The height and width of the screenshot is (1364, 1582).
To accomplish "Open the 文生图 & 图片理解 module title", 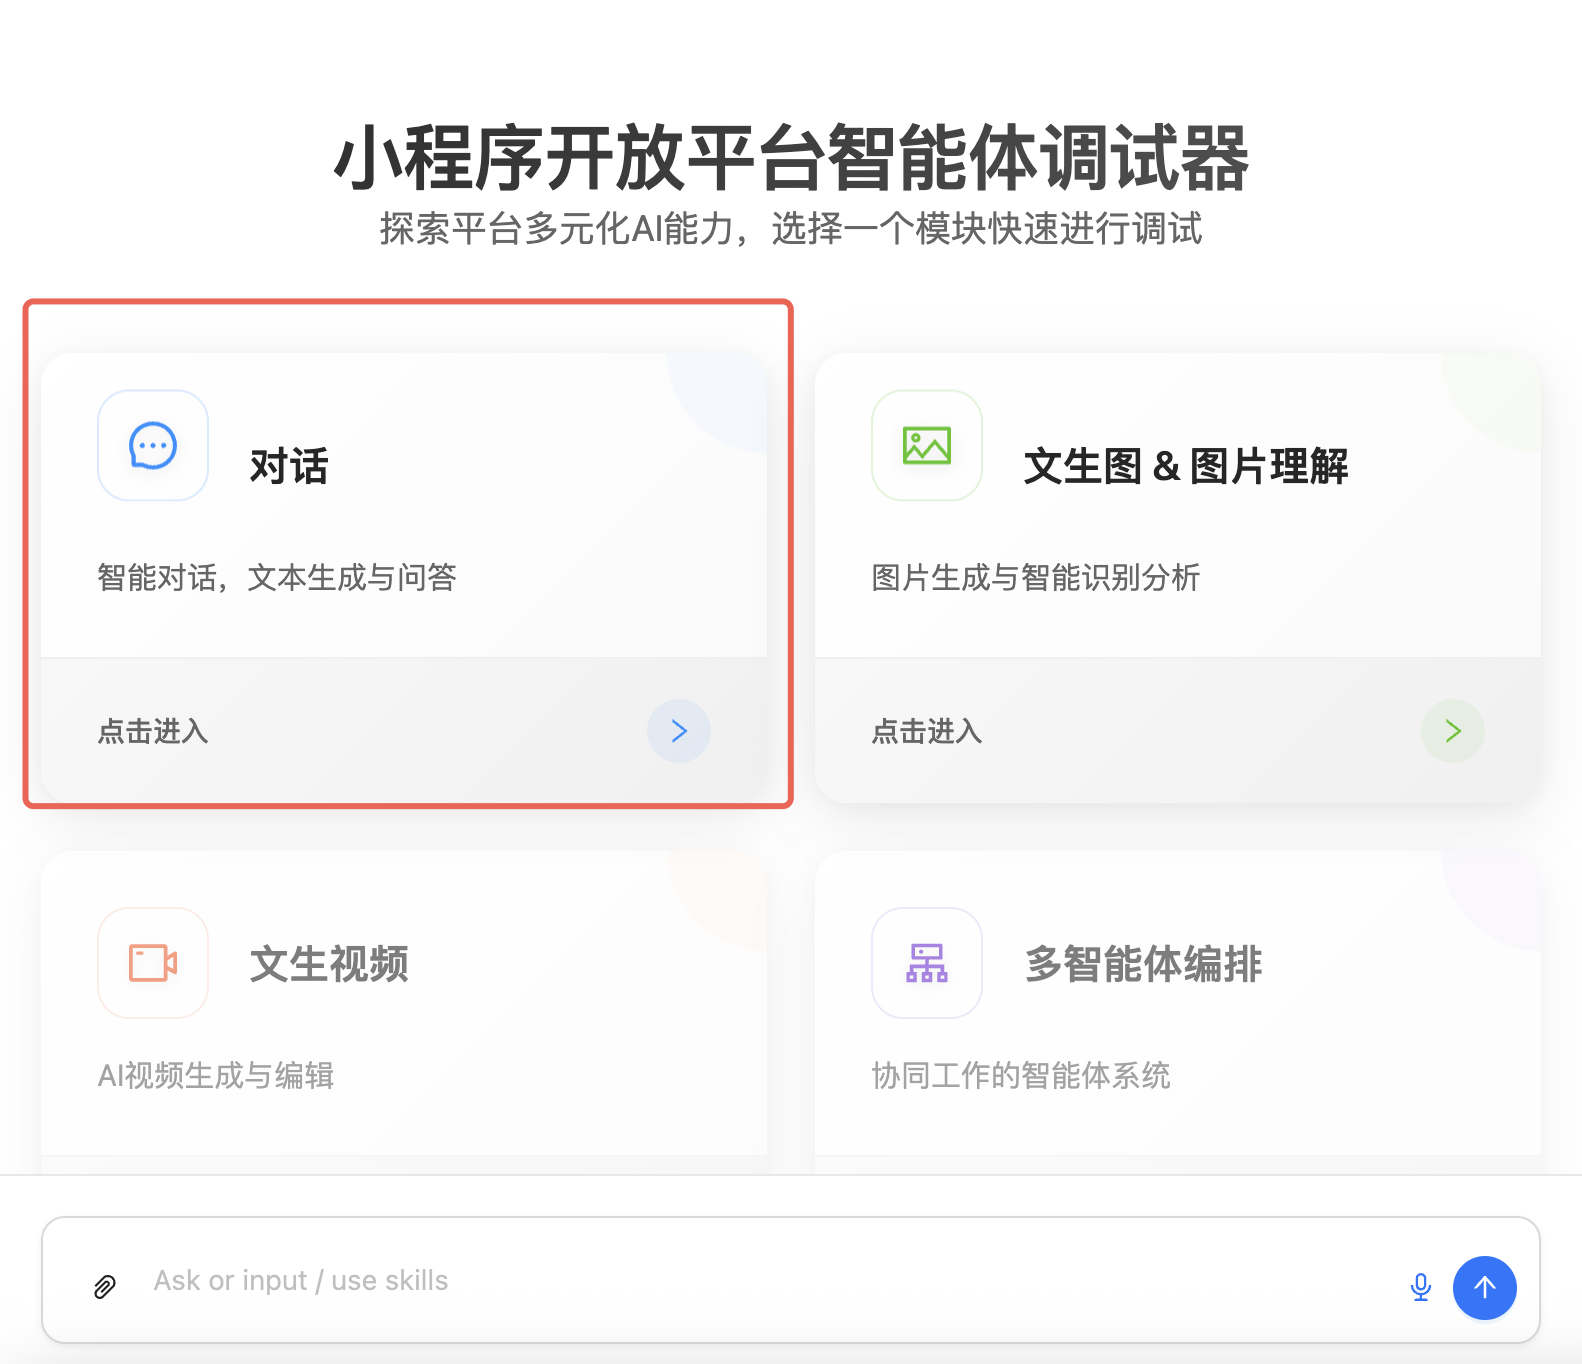I will click(1186, 467).
